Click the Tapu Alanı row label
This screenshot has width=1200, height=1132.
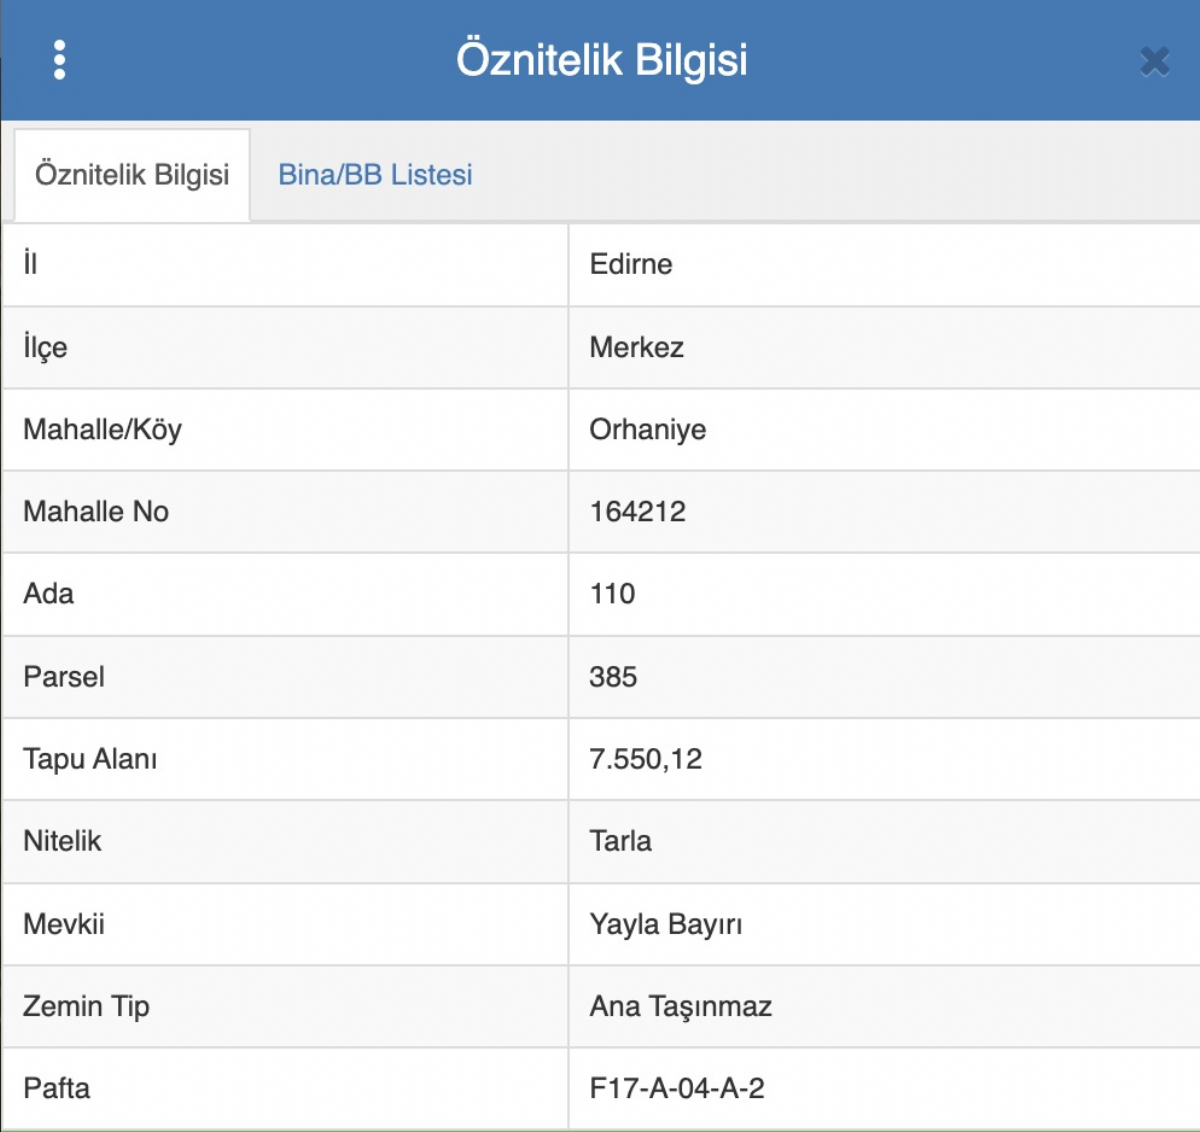coord(90,759)
